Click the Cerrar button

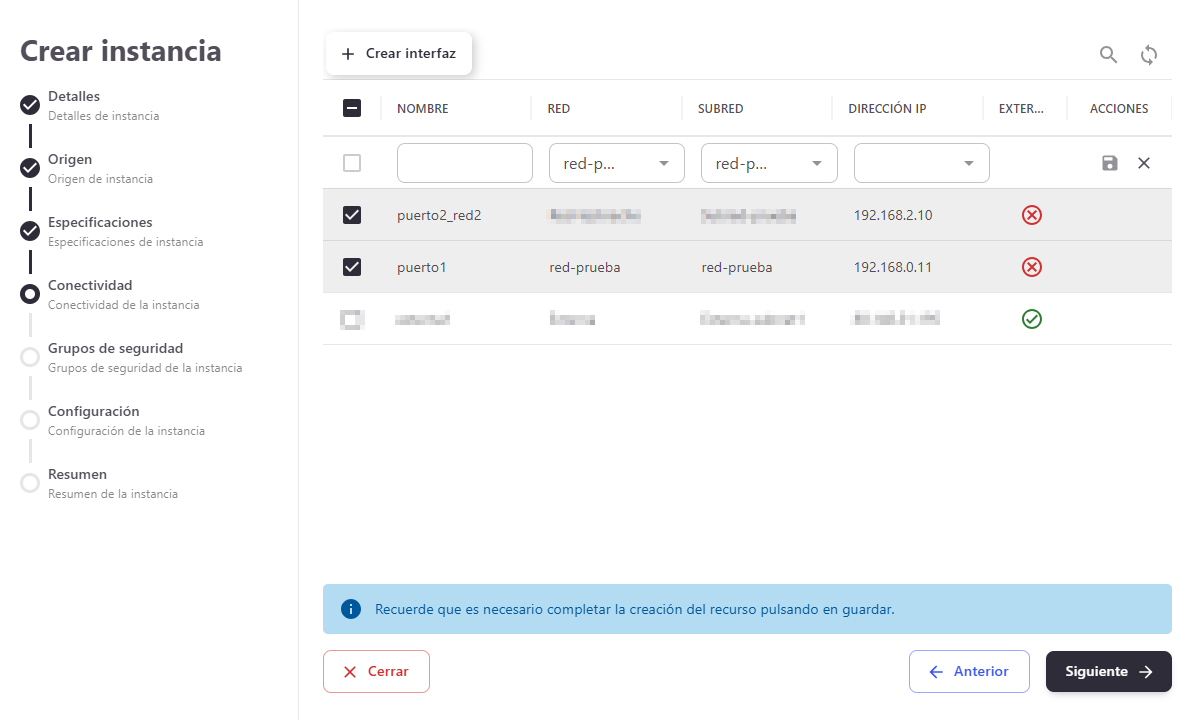pos(376,672)
